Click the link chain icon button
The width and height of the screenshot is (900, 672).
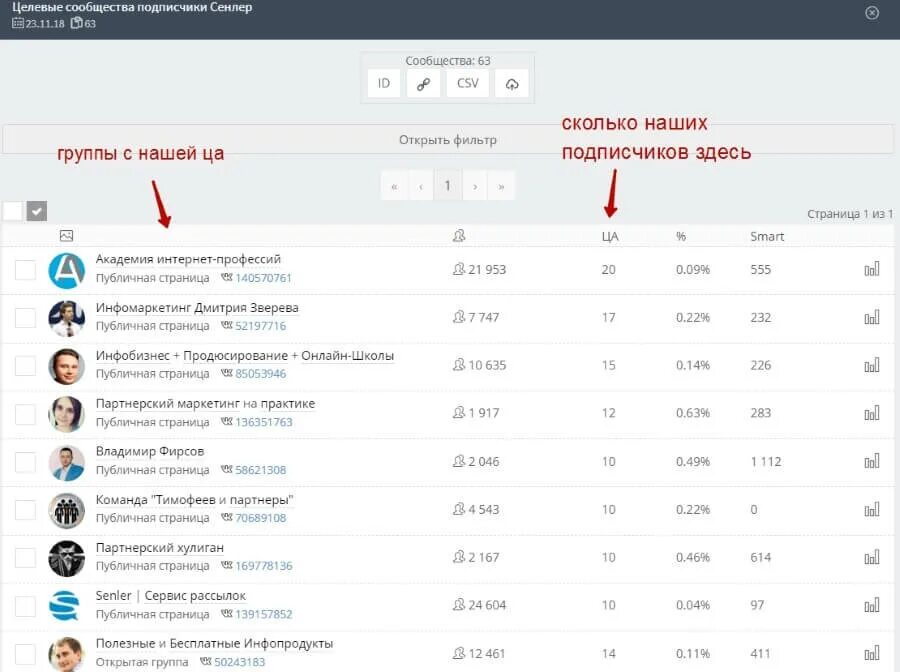click(423, 84)
